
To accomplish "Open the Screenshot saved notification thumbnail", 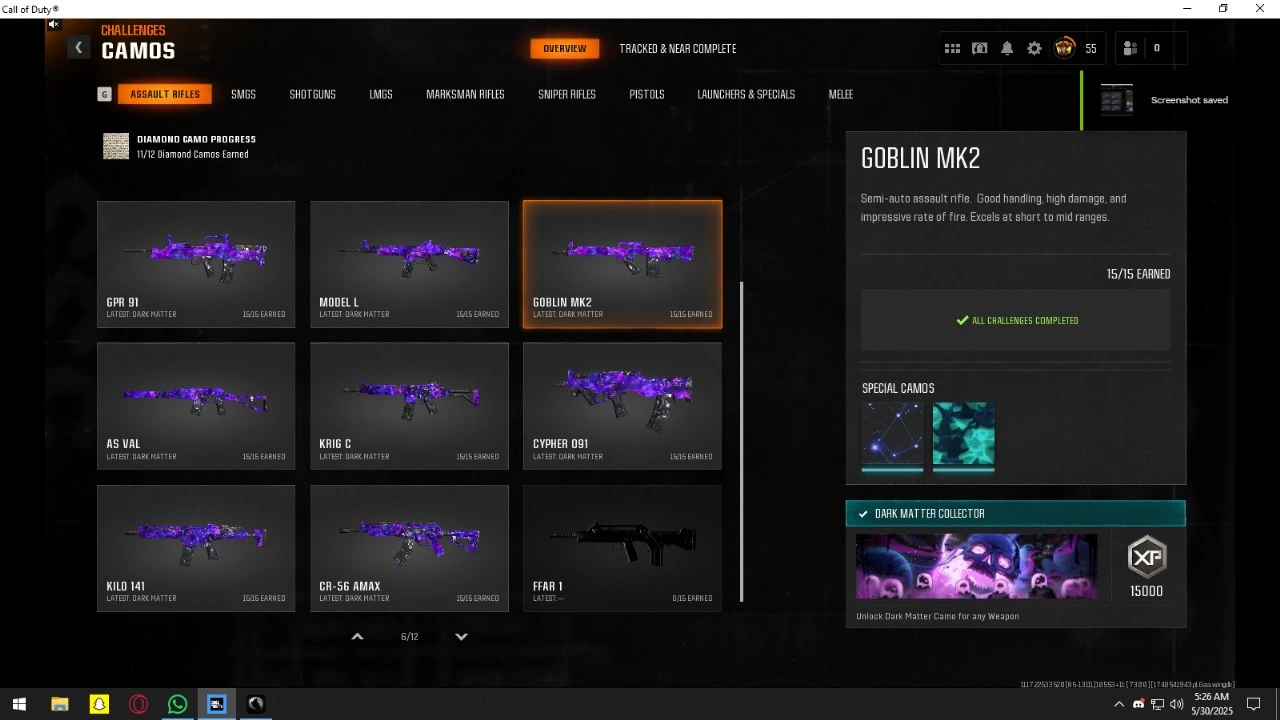I will 1117,100.
